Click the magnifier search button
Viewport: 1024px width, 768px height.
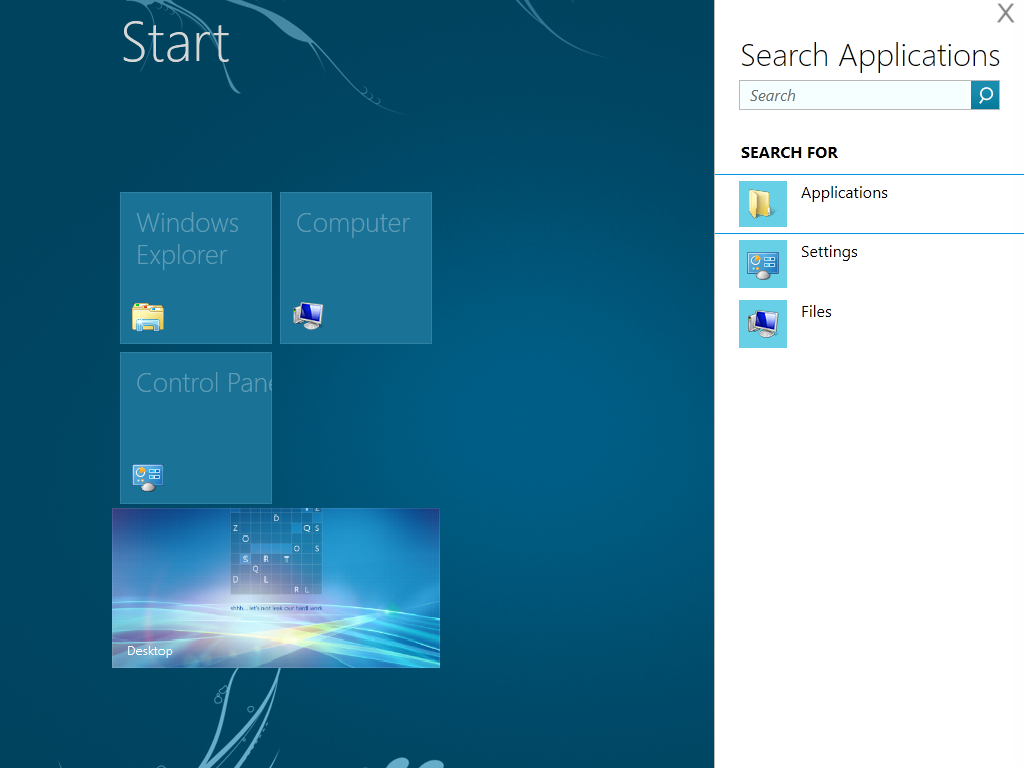coord(985,95)
